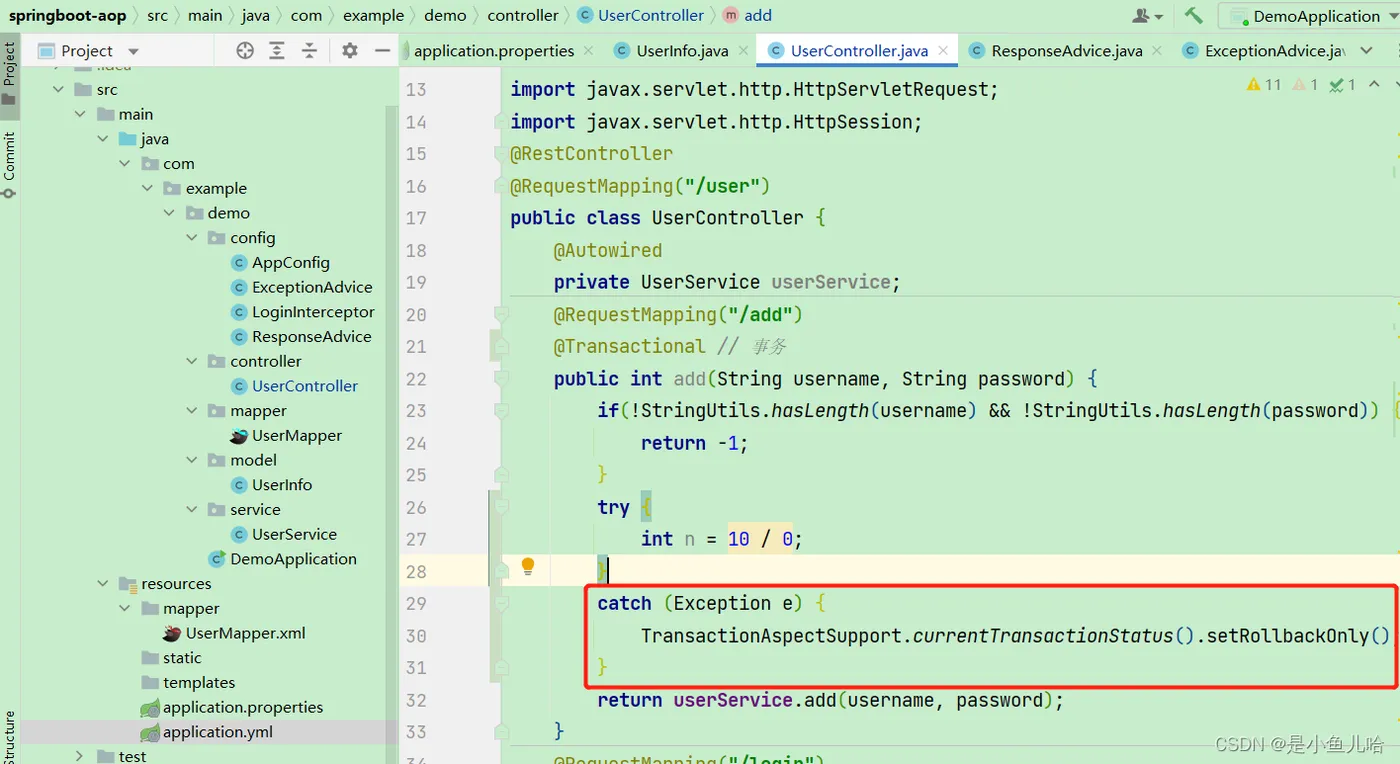Collapse the config package in tree

(x=192, y=238)
